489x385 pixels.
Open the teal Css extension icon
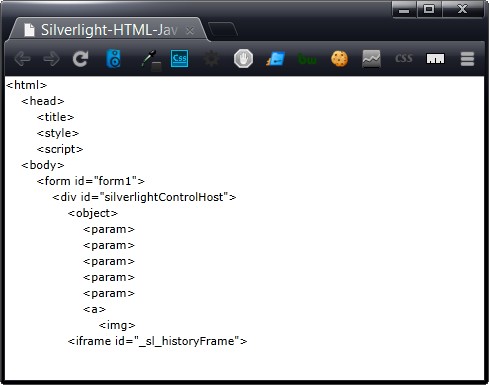179,59
